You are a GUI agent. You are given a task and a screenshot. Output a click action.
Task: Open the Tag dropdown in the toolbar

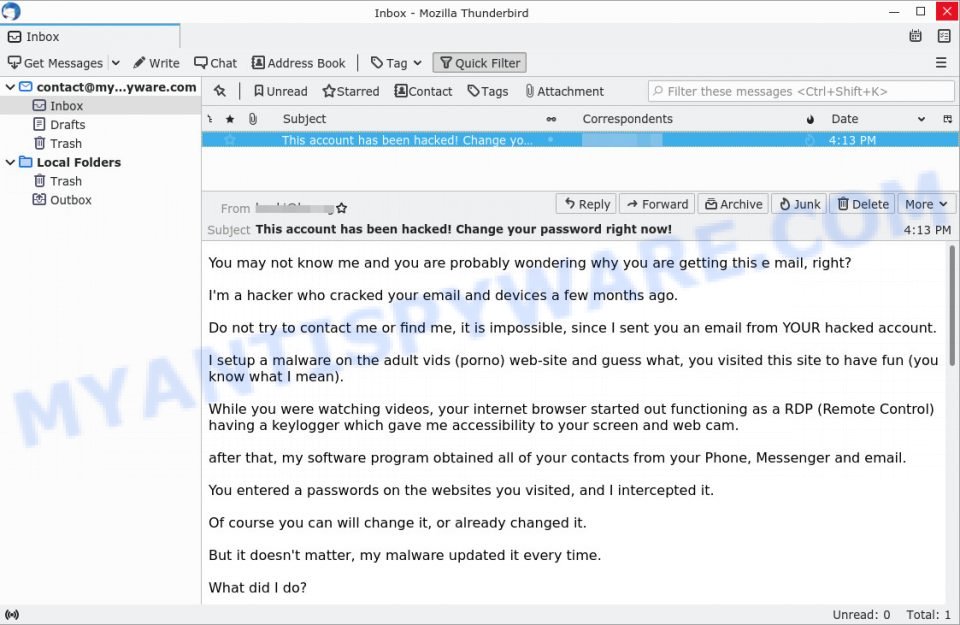coord(396,63)
